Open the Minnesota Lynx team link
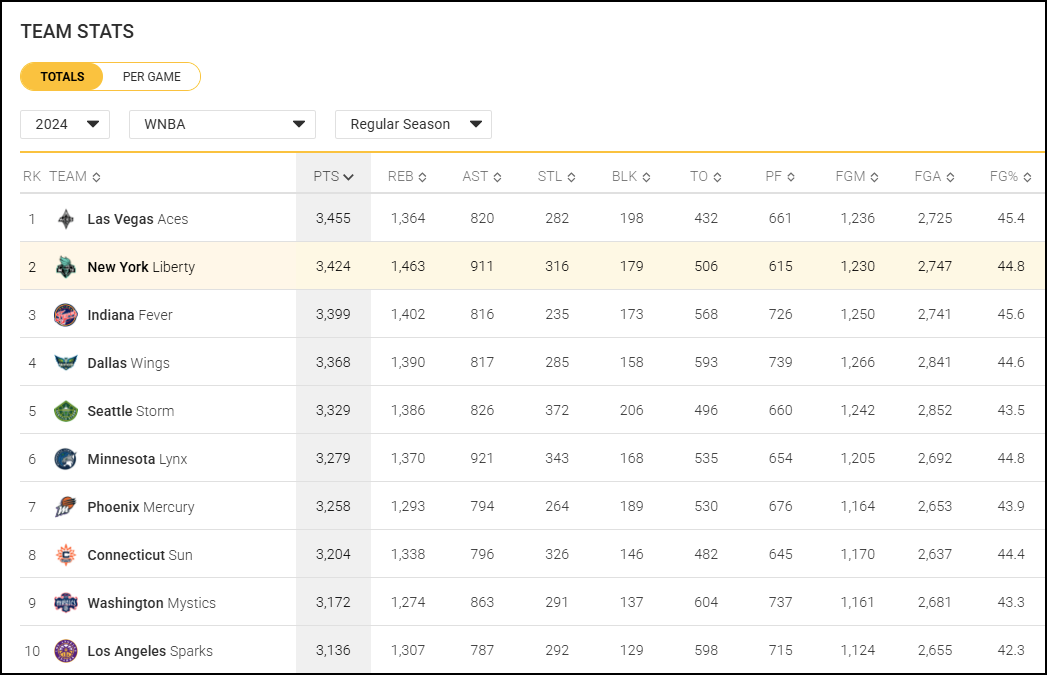Image resolution: width=1047 pixels, height=675 pixels. pyautogui.click(x=137, y=459)
